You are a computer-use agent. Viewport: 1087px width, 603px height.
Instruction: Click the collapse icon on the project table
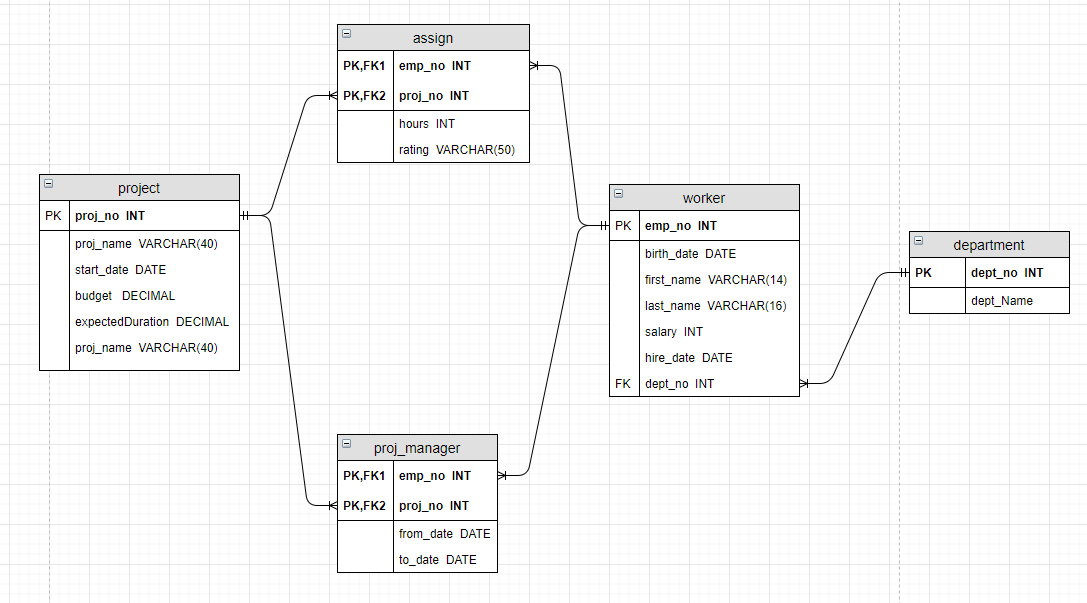[x=47, y=186]
